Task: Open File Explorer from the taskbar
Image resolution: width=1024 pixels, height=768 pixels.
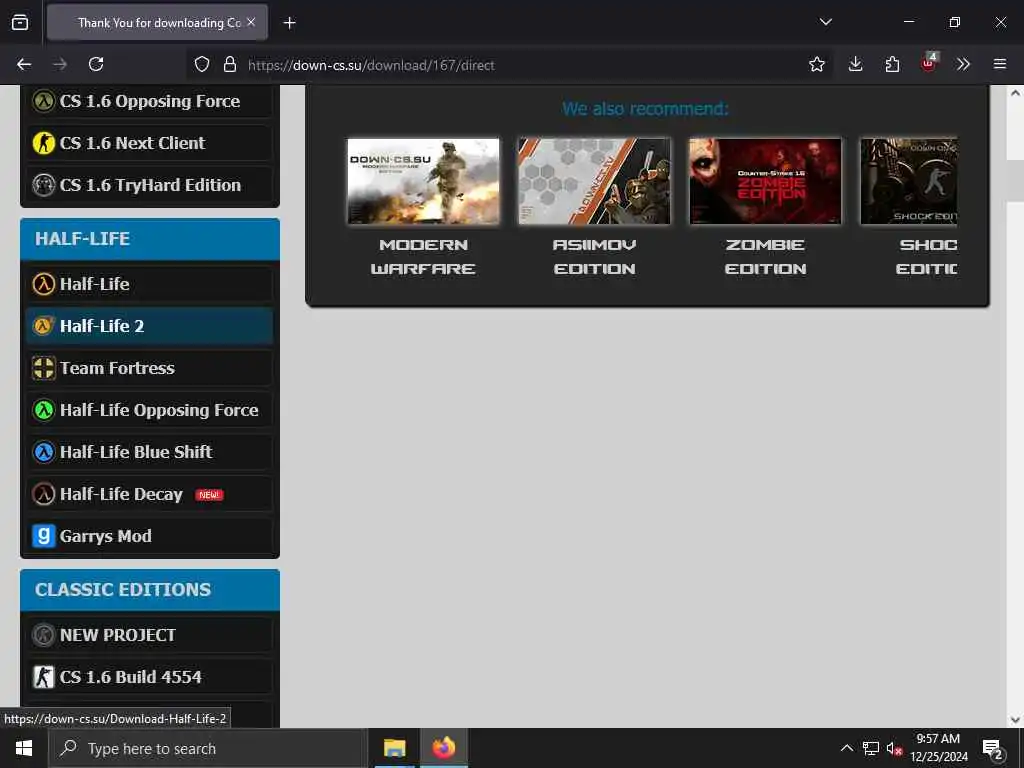Action: [394, 748]
